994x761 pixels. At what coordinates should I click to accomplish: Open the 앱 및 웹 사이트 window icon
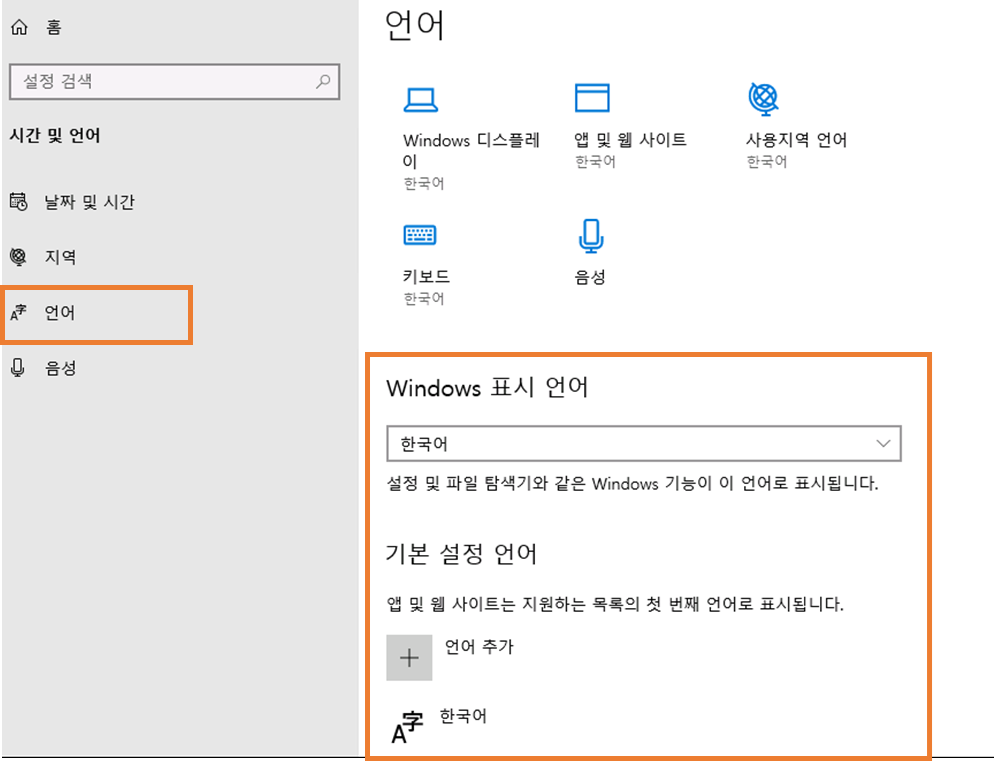point(592,98)
